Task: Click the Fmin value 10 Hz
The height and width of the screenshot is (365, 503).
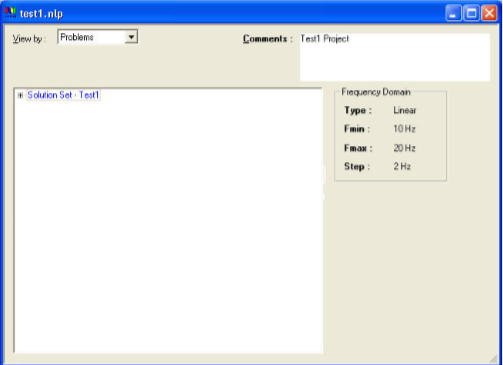Action: pos(404,129)
